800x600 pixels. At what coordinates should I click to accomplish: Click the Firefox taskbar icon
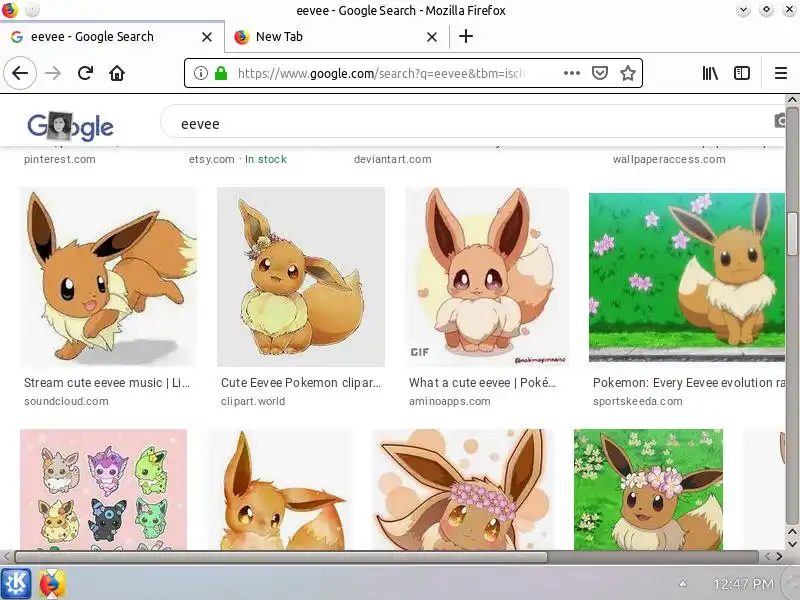(52, 583)
